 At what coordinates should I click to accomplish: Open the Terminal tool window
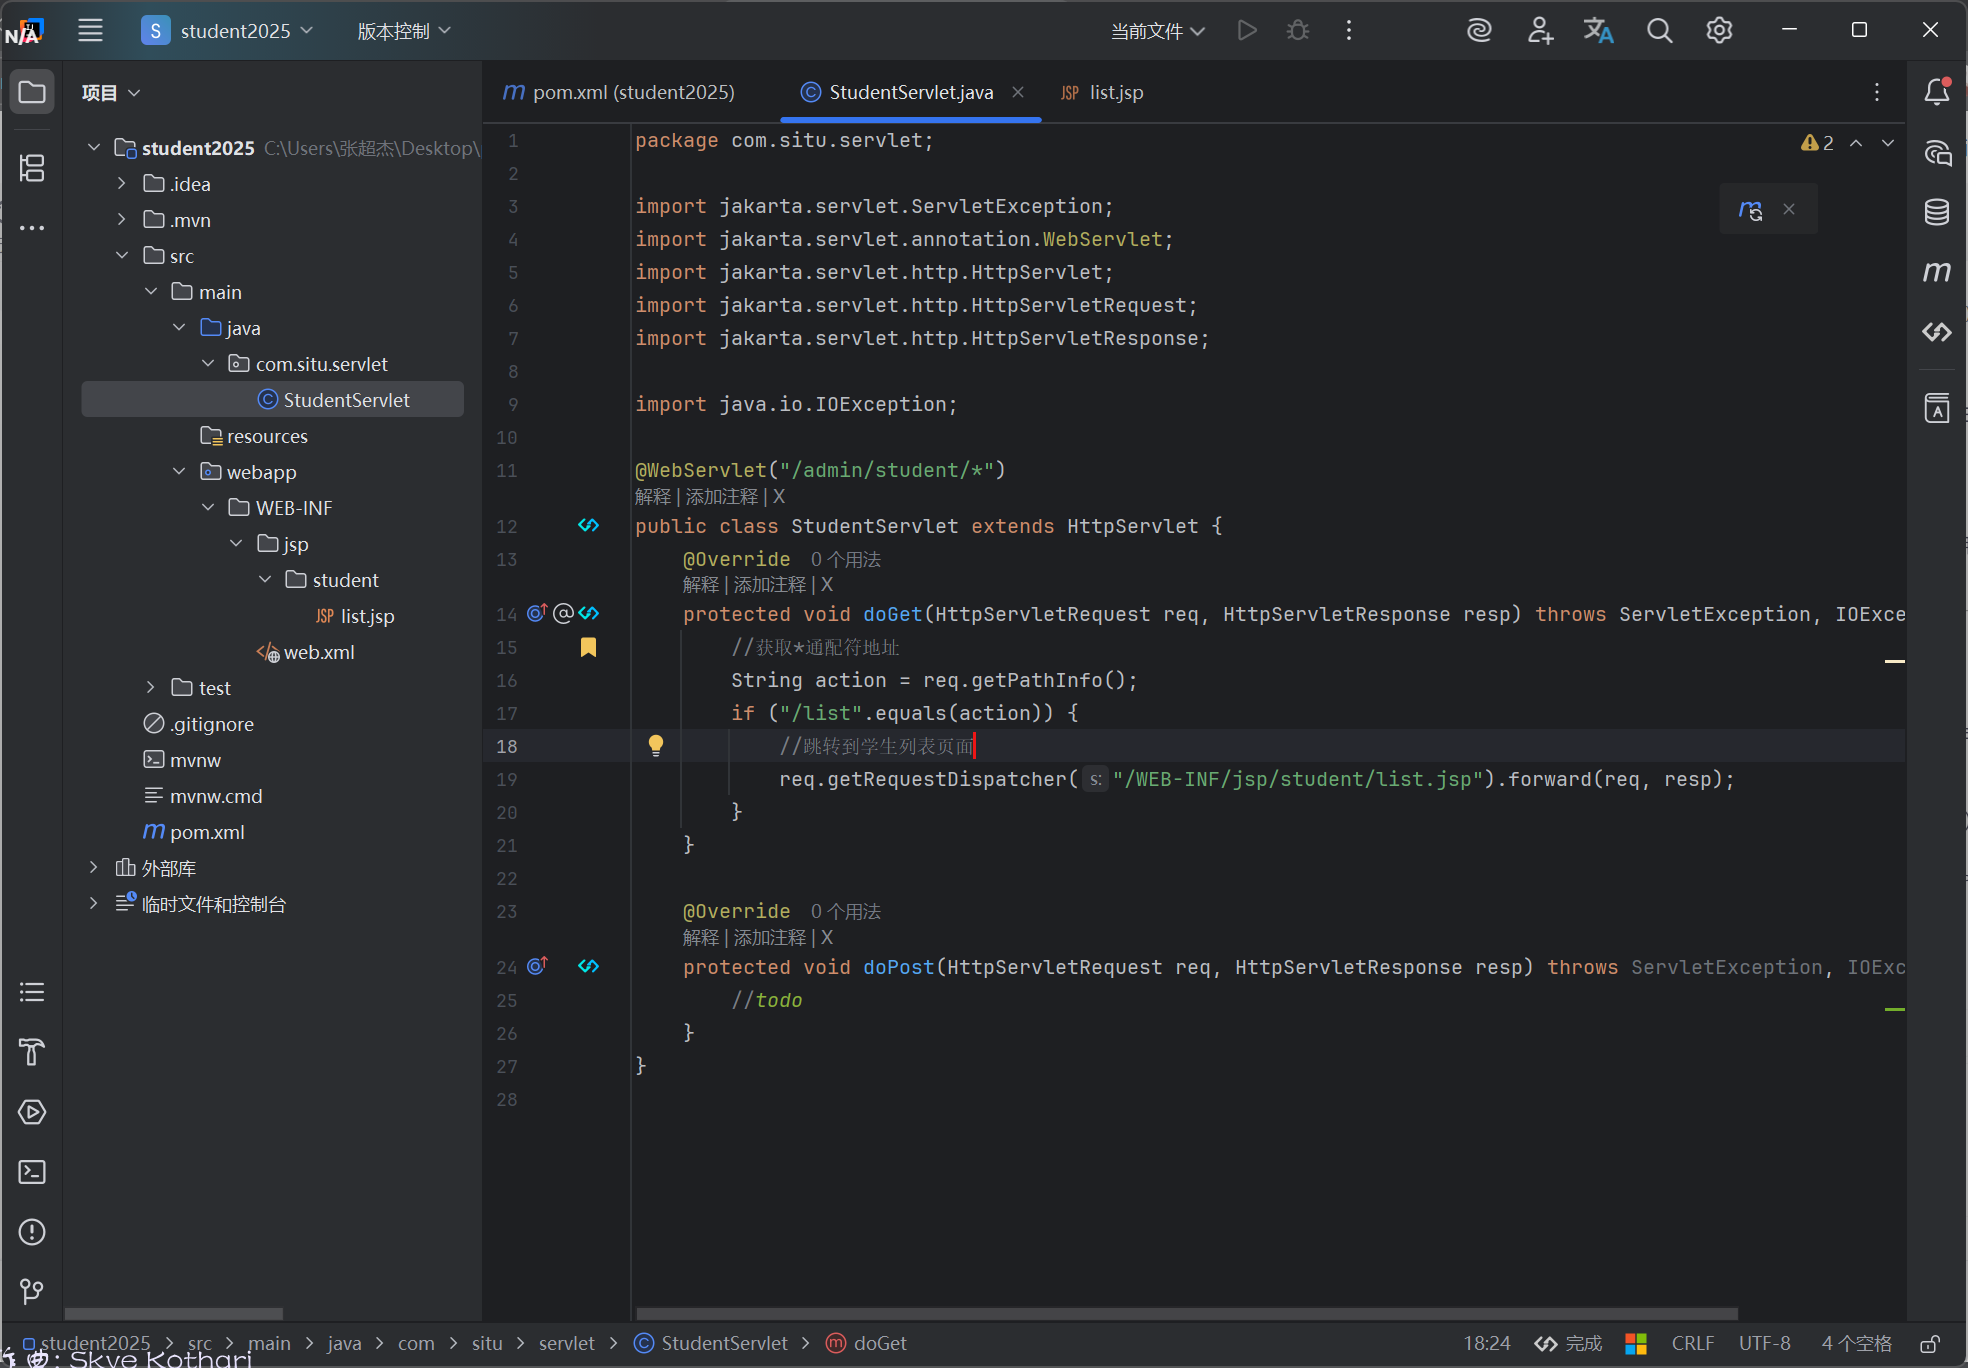[32, 1172]
